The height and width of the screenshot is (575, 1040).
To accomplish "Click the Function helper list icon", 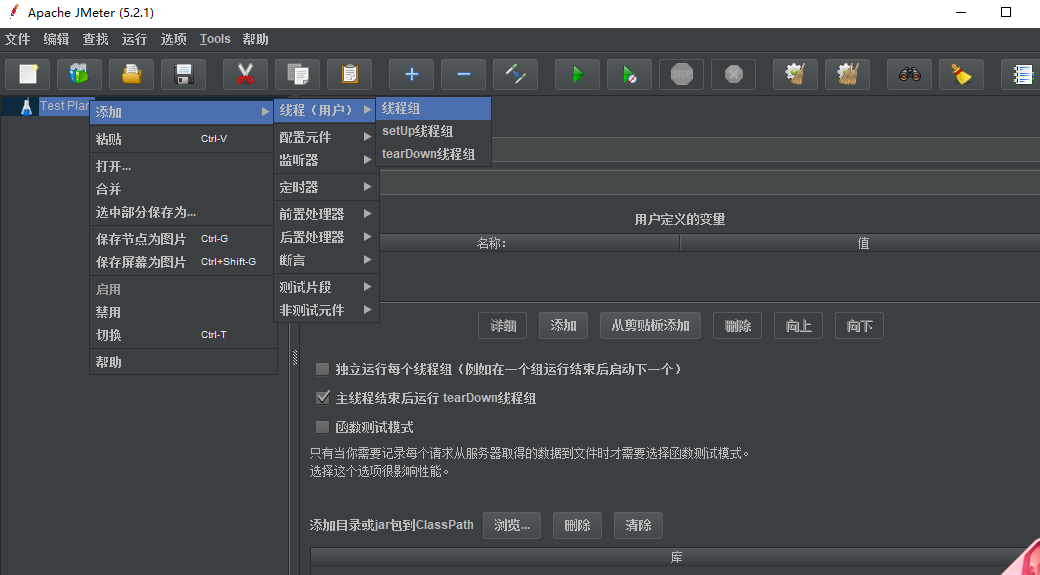I will [1023, 74].
